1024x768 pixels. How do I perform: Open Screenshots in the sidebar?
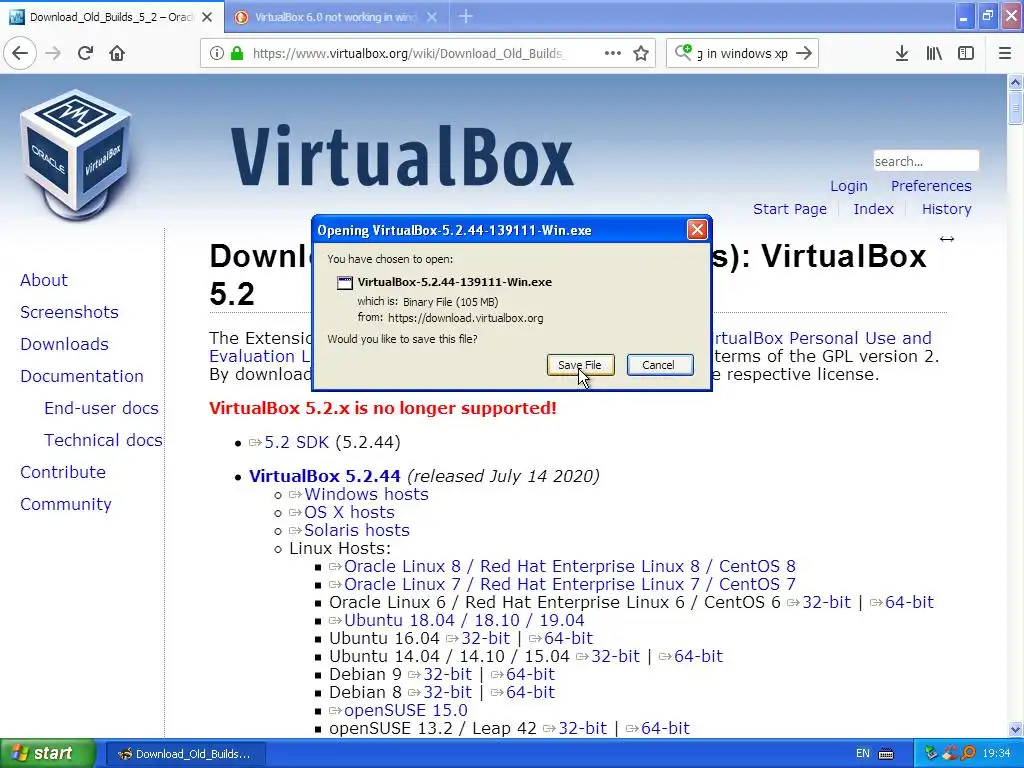[69, 312]
